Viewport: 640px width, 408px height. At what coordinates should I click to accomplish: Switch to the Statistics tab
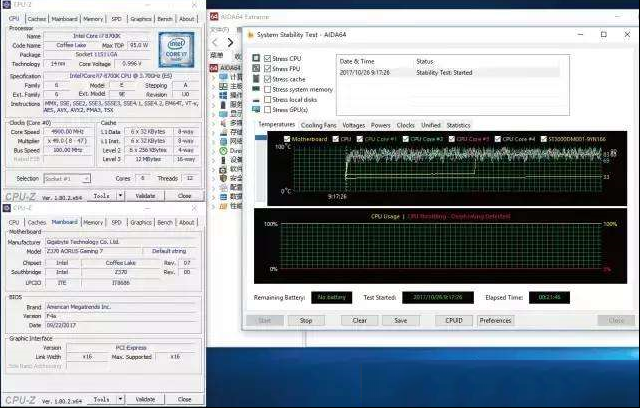[x=458, y=125]
